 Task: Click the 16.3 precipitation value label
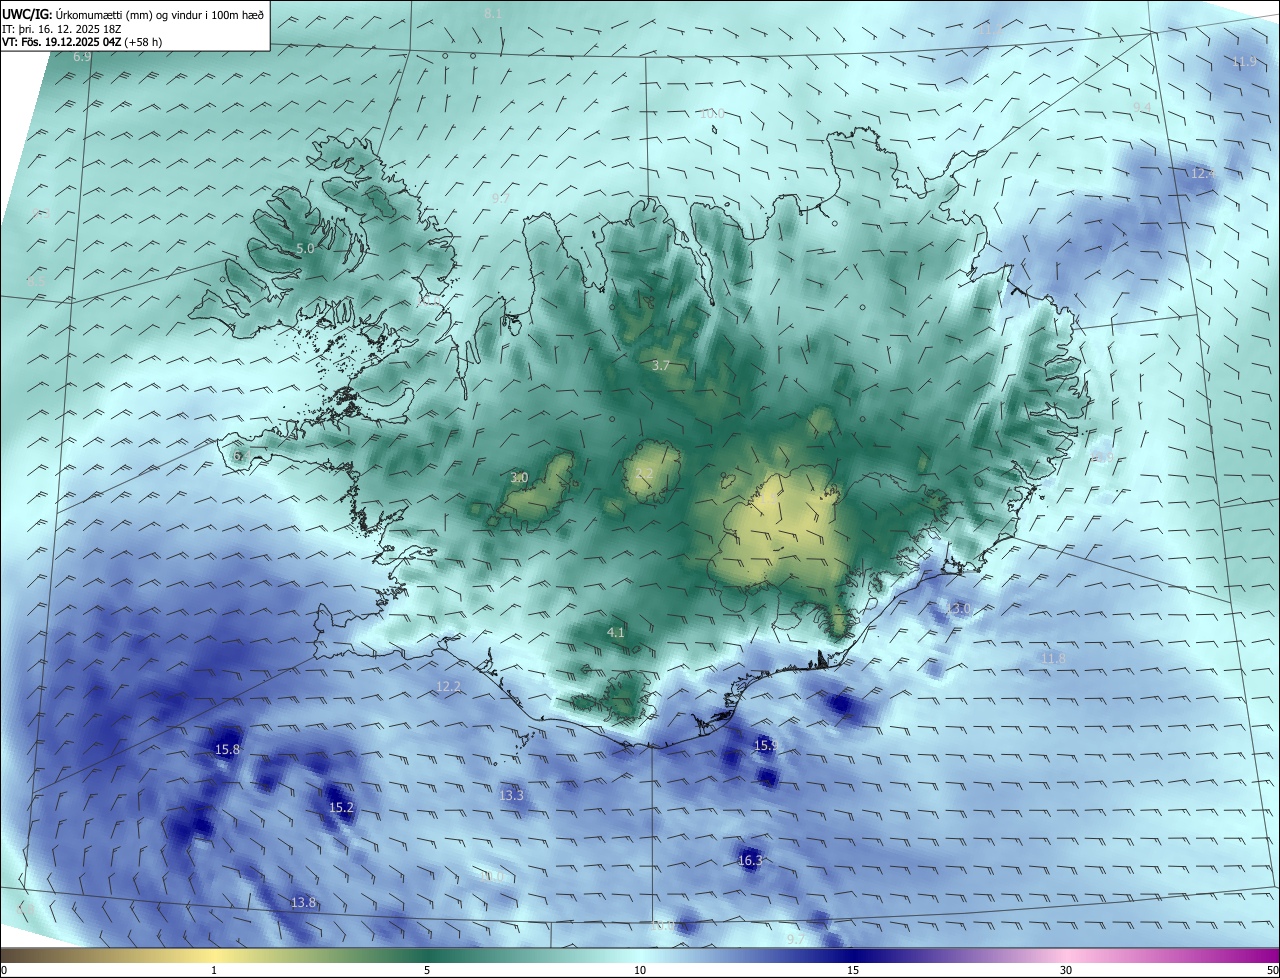pyautogui.click(x=750, y=860)
